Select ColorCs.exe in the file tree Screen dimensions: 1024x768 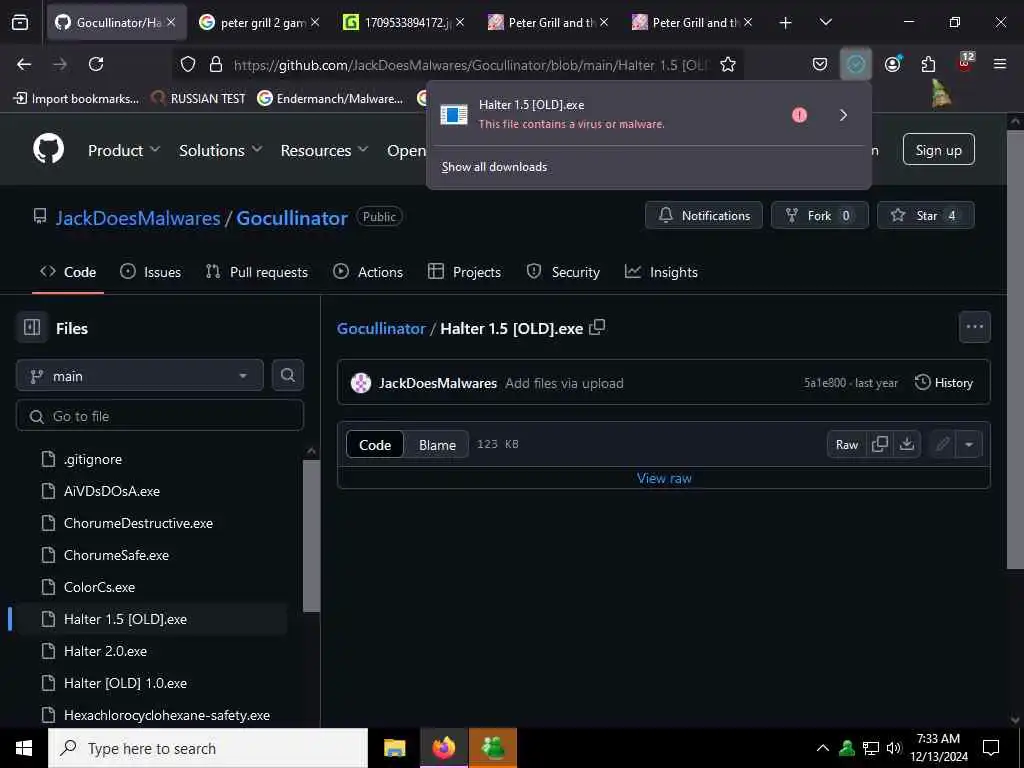[x=99, y=586]
